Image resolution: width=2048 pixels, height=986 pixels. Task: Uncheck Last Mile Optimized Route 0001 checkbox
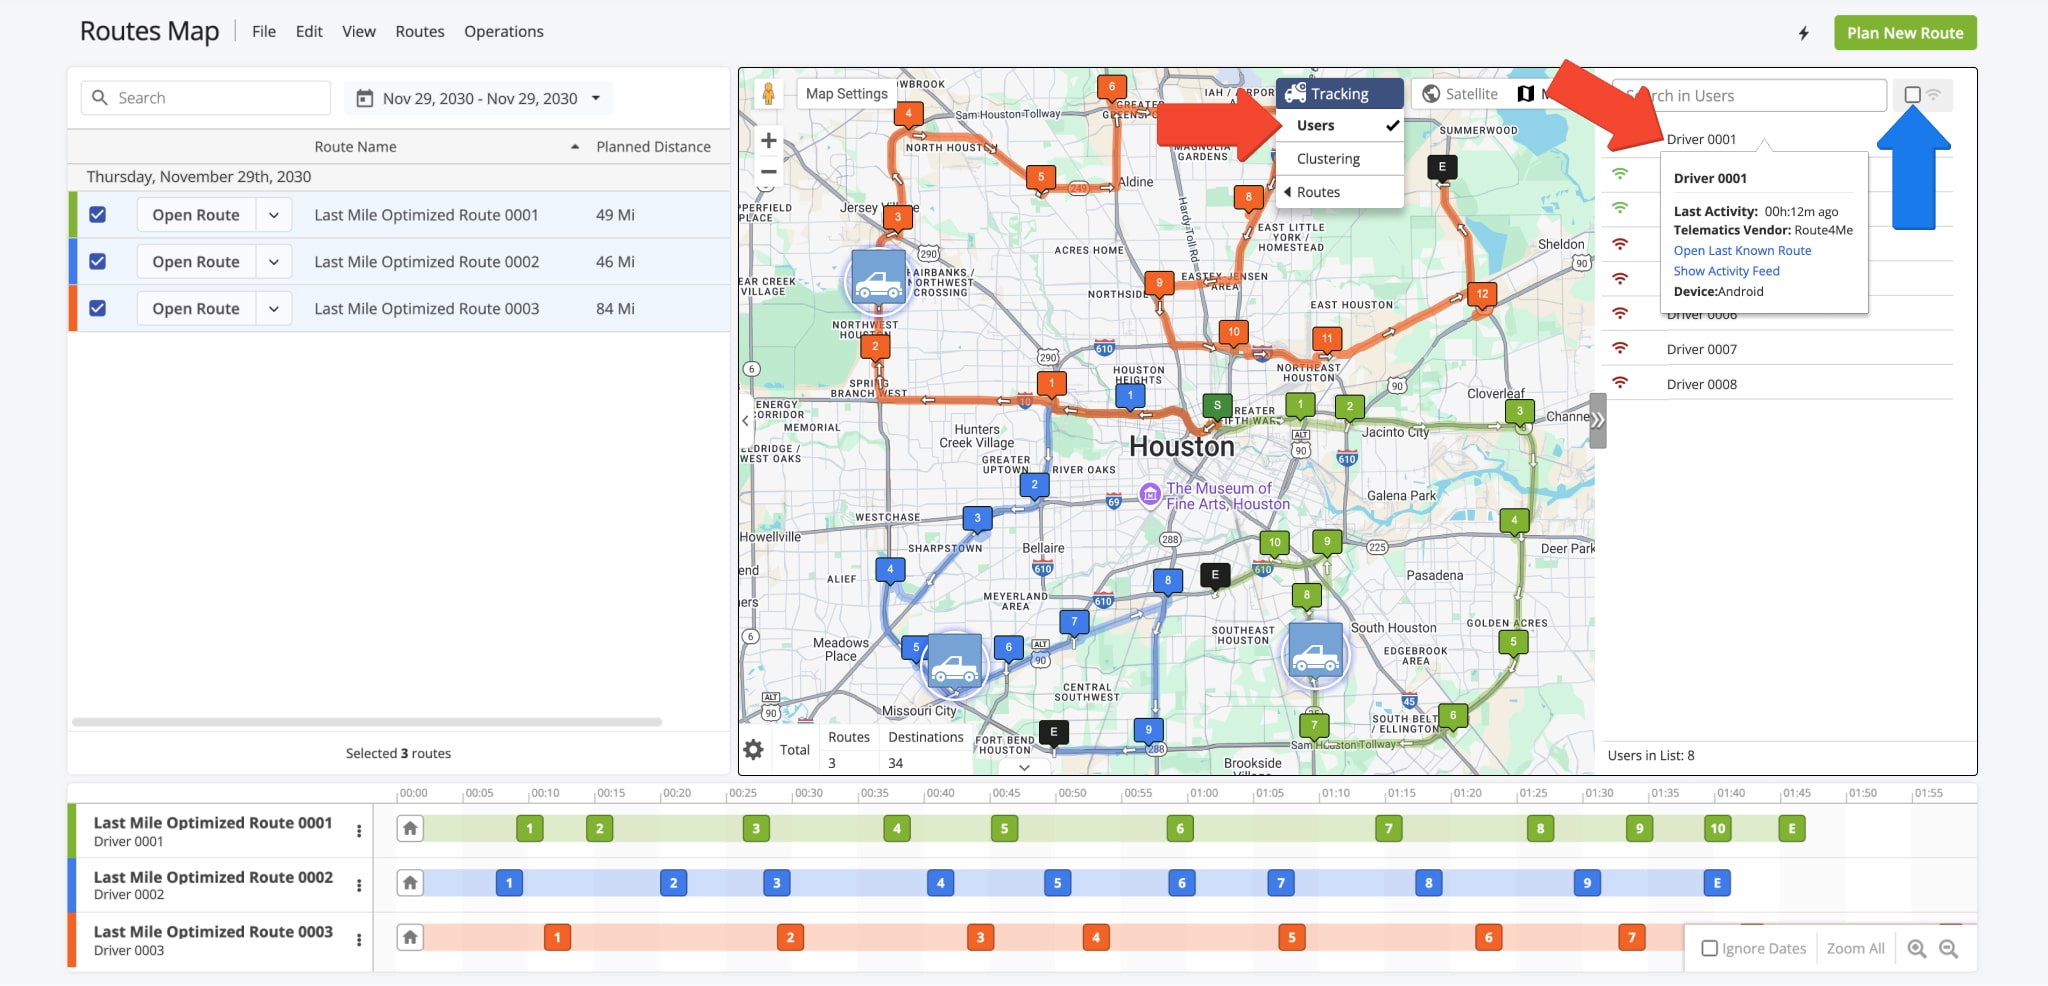(97, 214)
